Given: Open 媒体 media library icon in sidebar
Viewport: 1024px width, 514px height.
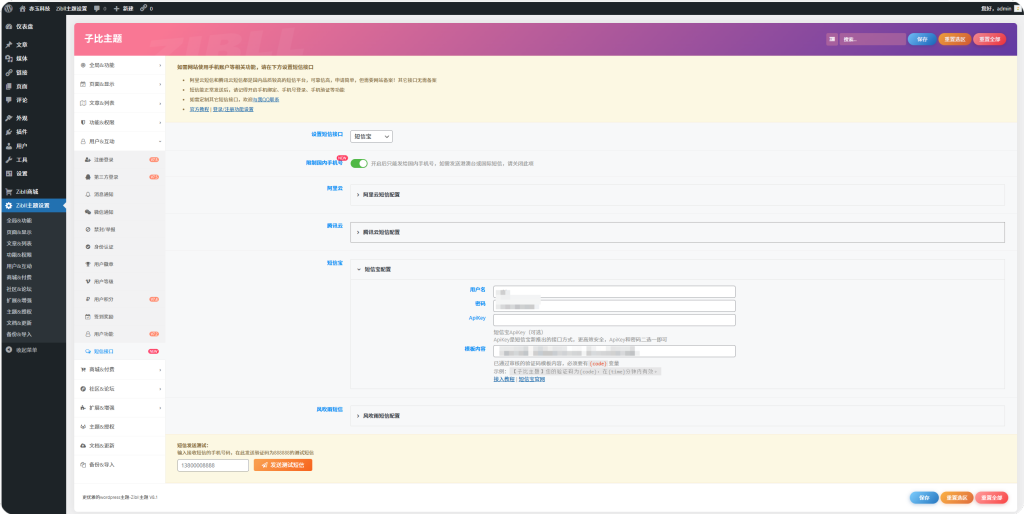Looking at the screenshot, I should coord(8,58).
